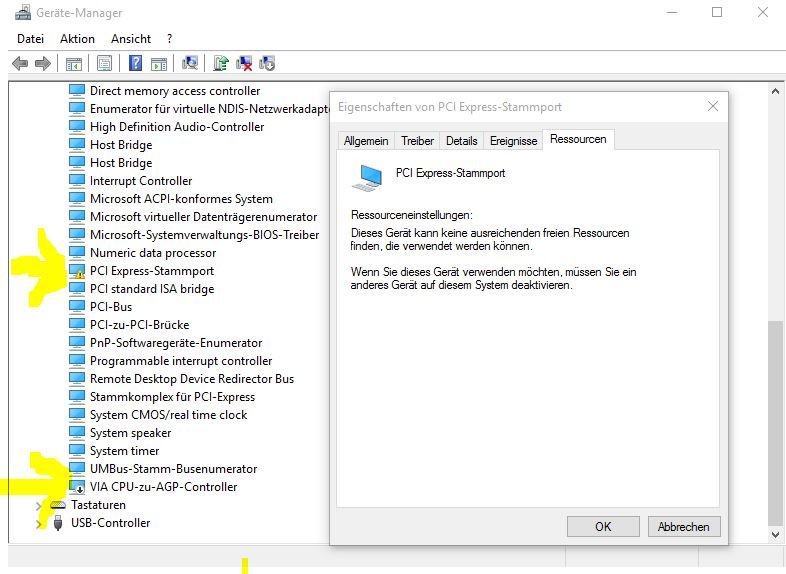This screenshot has height=574, width=786.
Task: Open the Ansicht menu
Action: point(131,39)
